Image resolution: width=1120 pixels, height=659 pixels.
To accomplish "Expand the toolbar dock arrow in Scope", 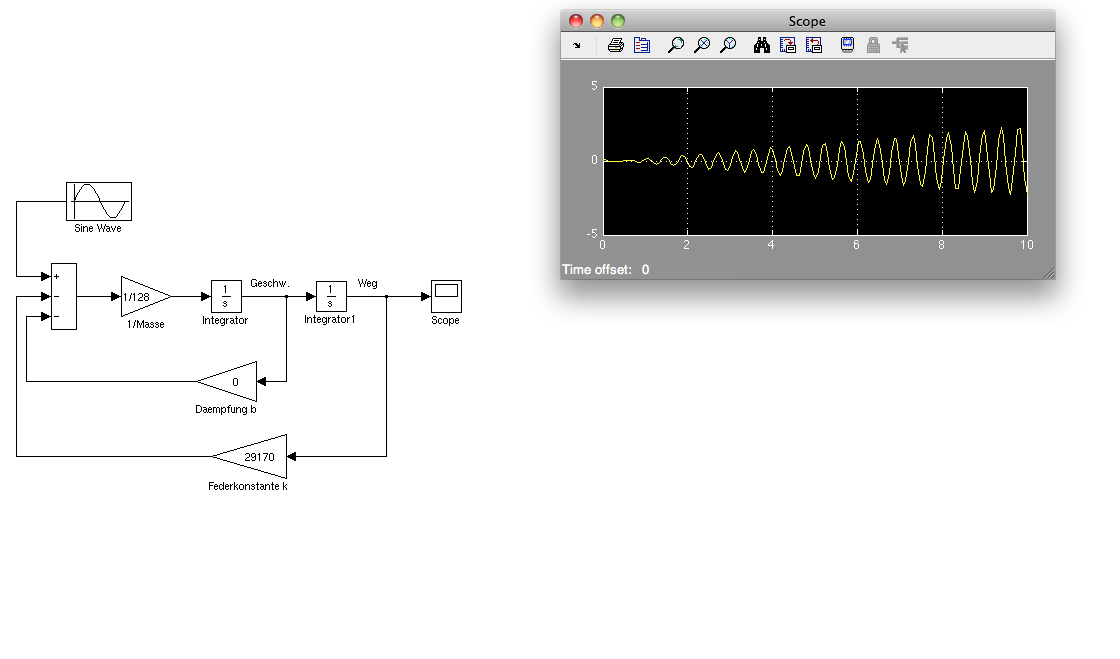I will click(577, 45).
